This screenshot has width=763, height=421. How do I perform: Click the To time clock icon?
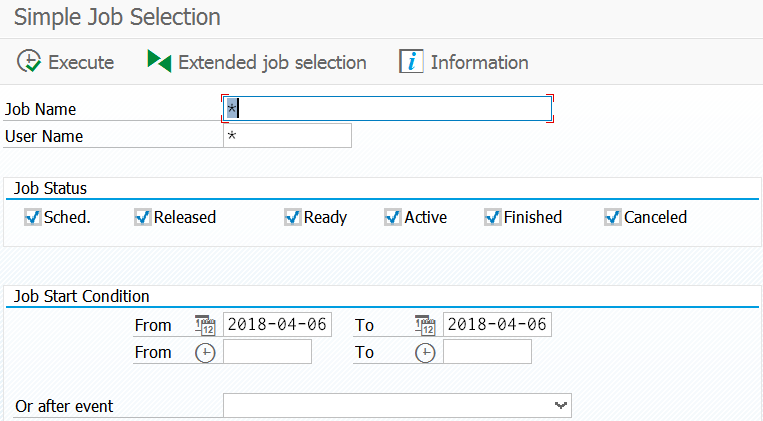coord(425,352)
